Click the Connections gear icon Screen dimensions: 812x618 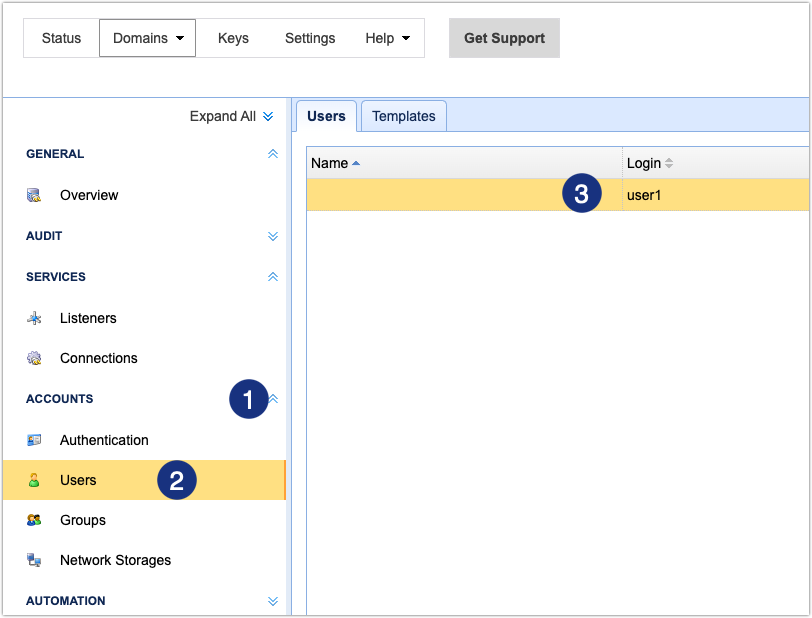point(34,358)
